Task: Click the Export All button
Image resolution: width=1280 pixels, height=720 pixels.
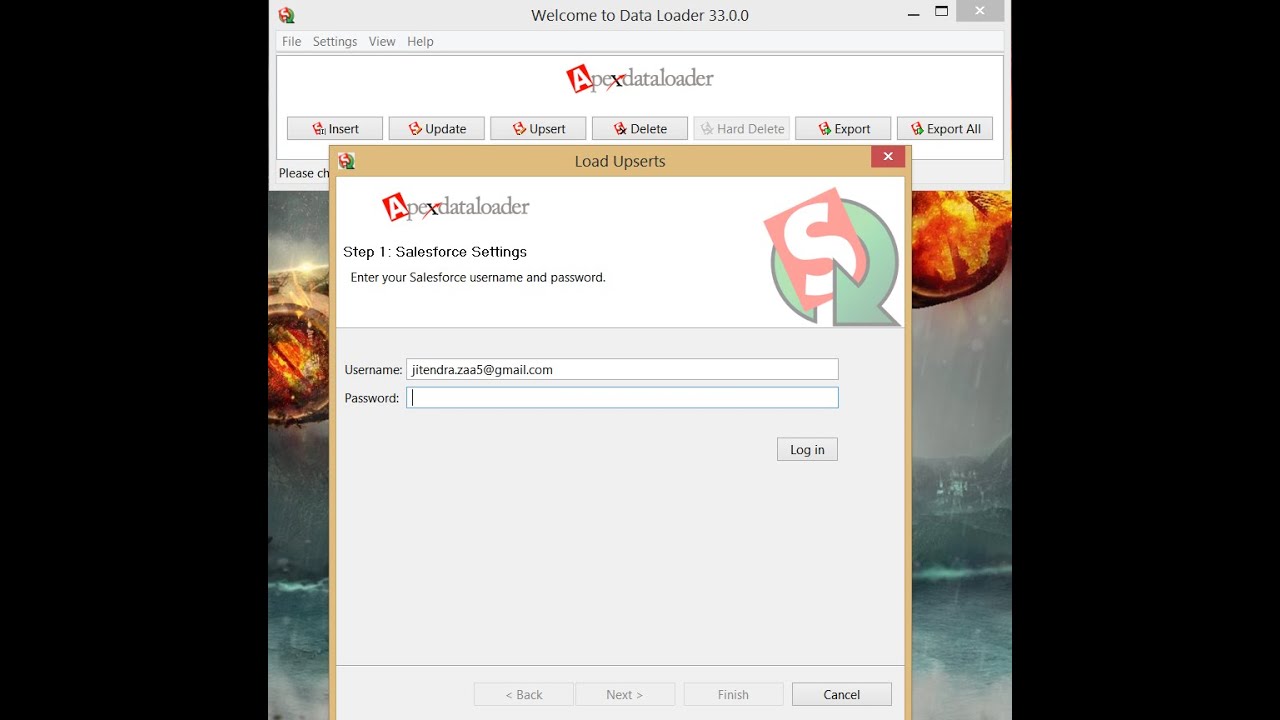Action: click(x=945, y=128)
